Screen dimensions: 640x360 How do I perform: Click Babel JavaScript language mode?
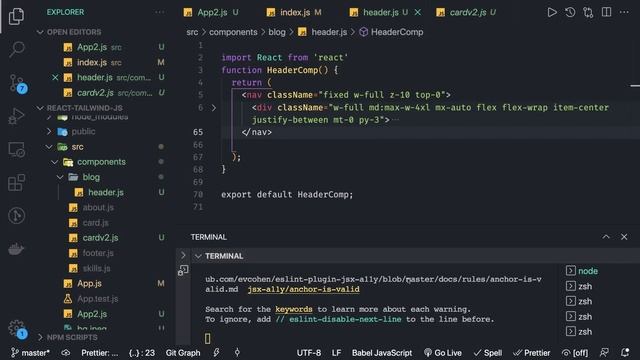click(382, 353)
